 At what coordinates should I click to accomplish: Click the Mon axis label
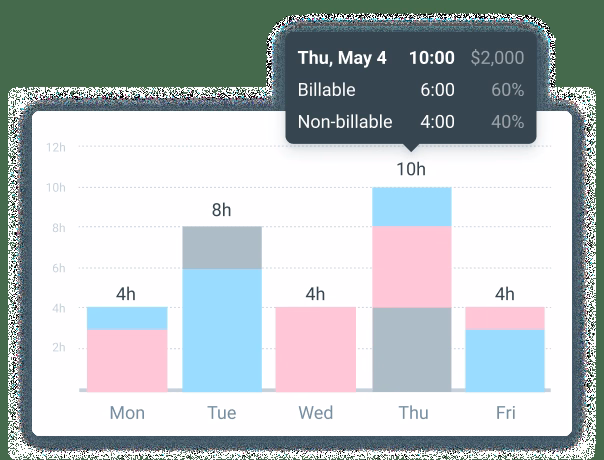[x=127, y=413]
